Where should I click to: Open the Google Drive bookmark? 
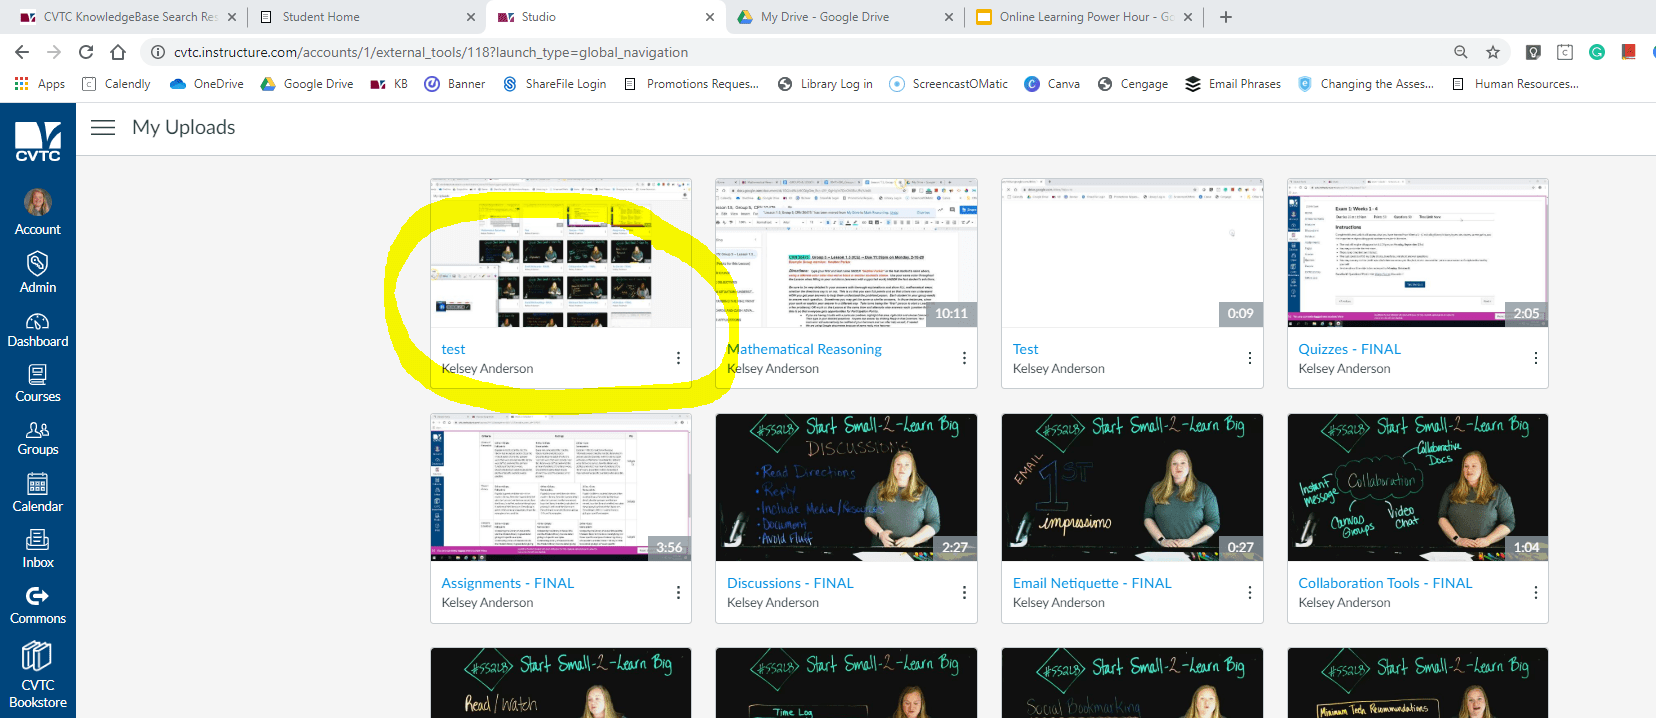tap(307, 84)
